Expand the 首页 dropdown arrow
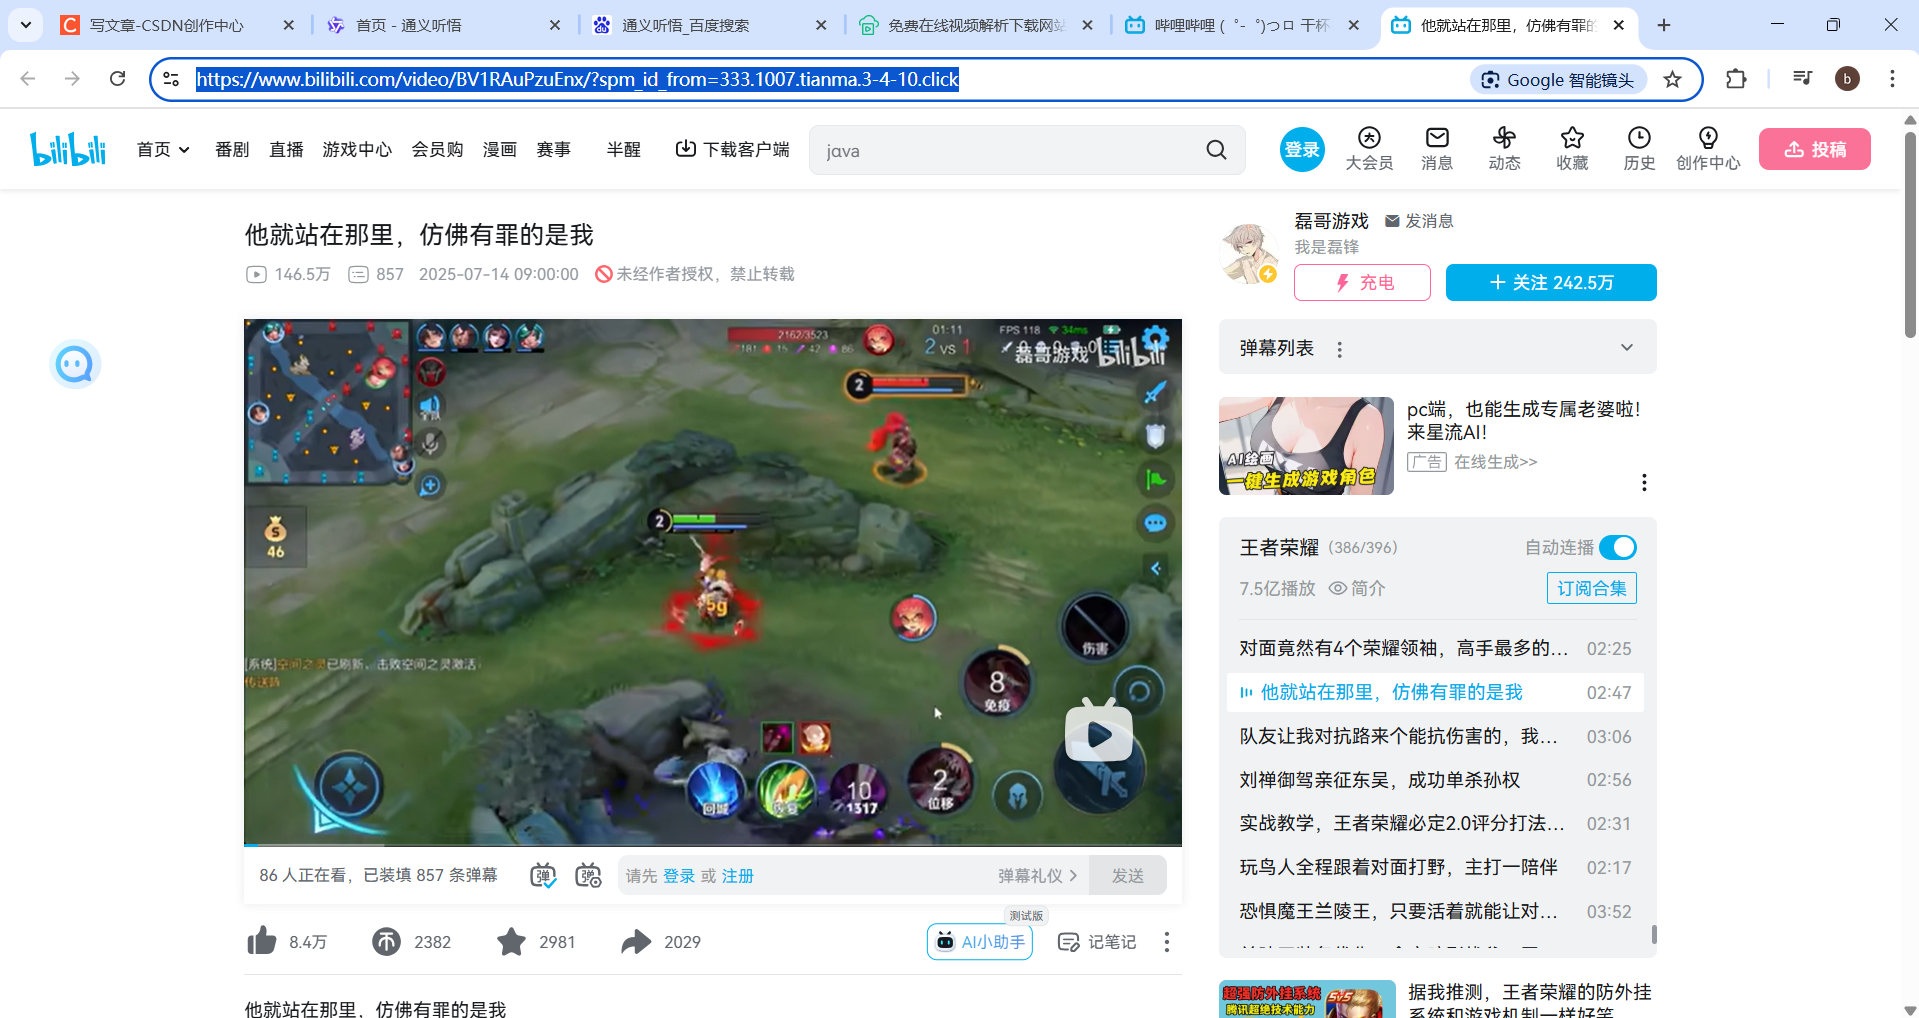 [184, 150]
